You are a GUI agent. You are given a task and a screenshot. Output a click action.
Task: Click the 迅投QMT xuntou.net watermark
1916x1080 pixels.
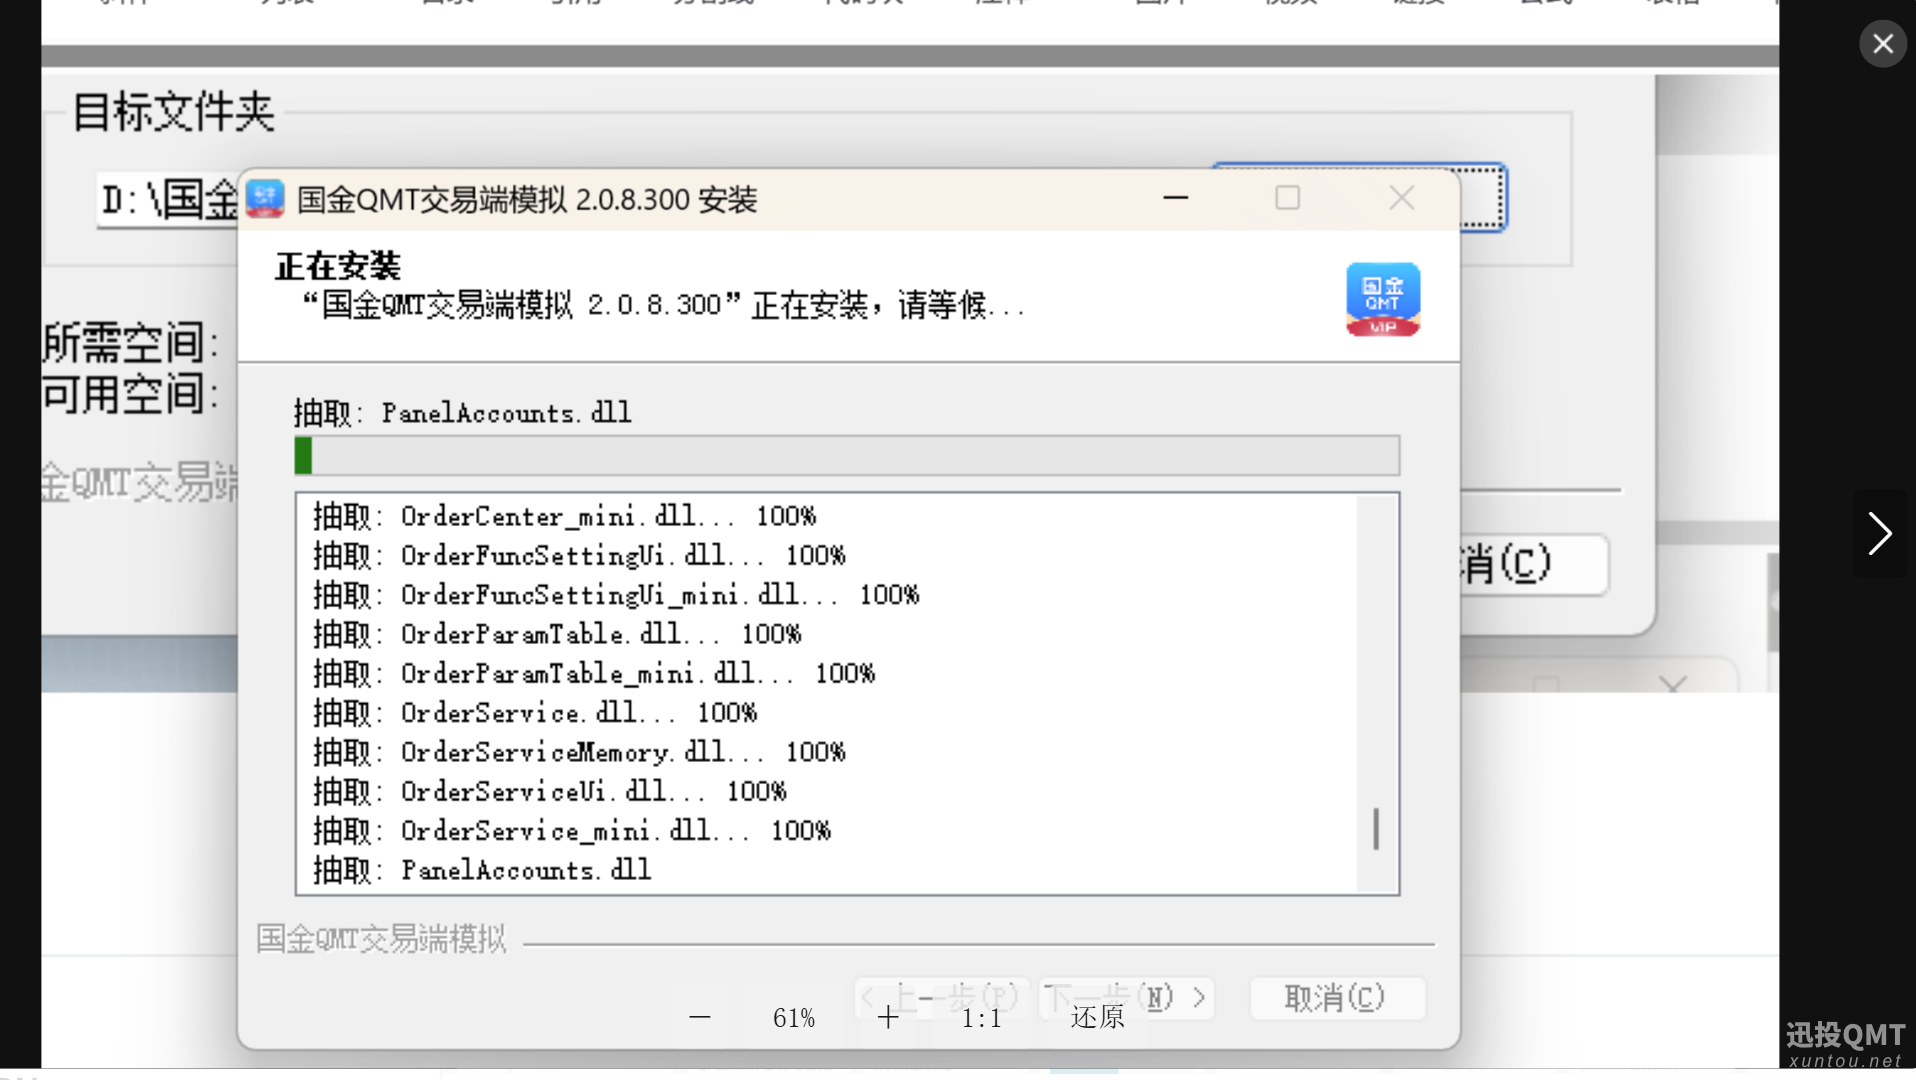(x=1845, y=1044)
